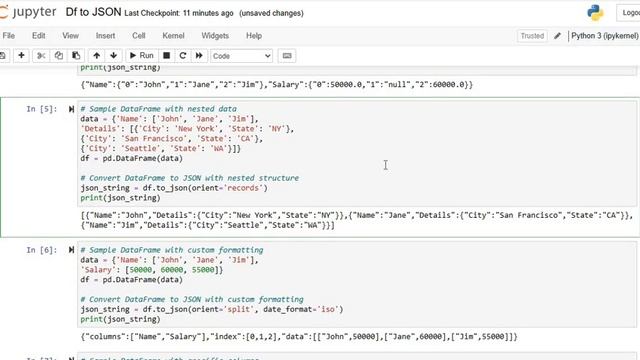Click the output starting with {"columns":["Name","Salary"]
The height and width of the screenshot is (360, 640).
pyautogui.click(x=299, y=336)
